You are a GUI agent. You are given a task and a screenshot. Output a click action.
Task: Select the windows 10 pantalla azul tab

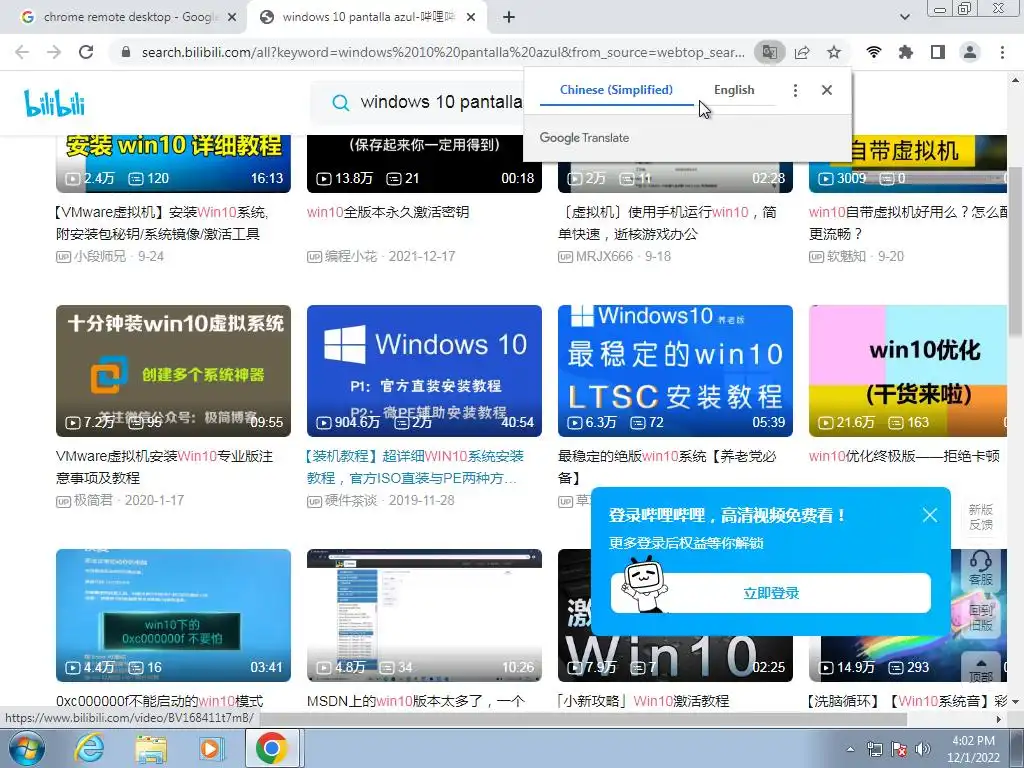click(x=366, y=17)
